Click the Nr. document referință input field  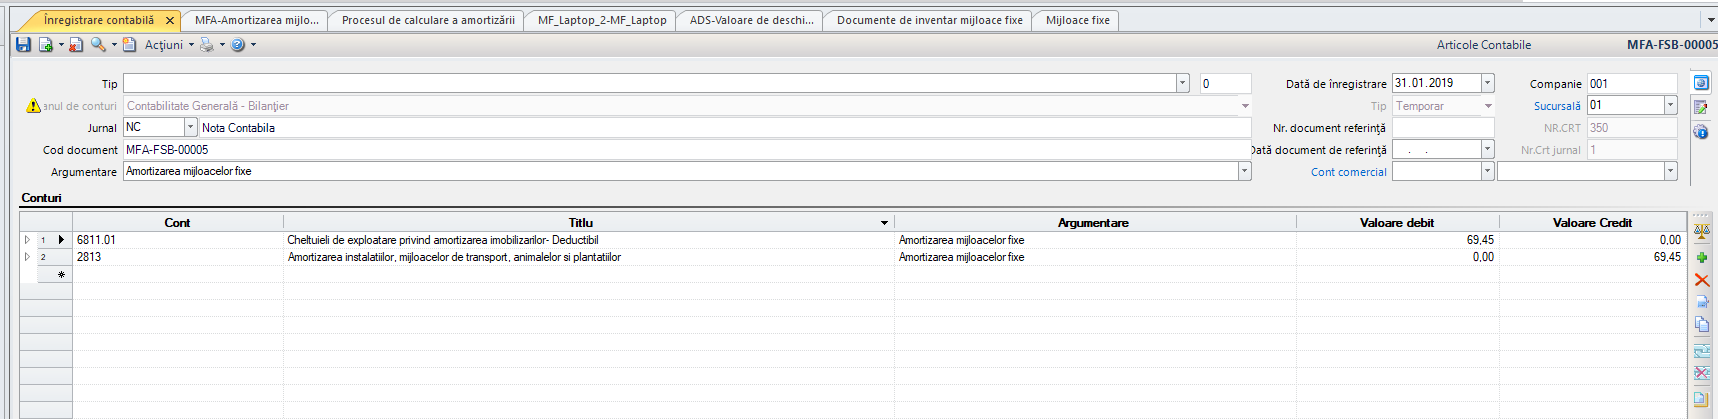(x=1443, y=128)
